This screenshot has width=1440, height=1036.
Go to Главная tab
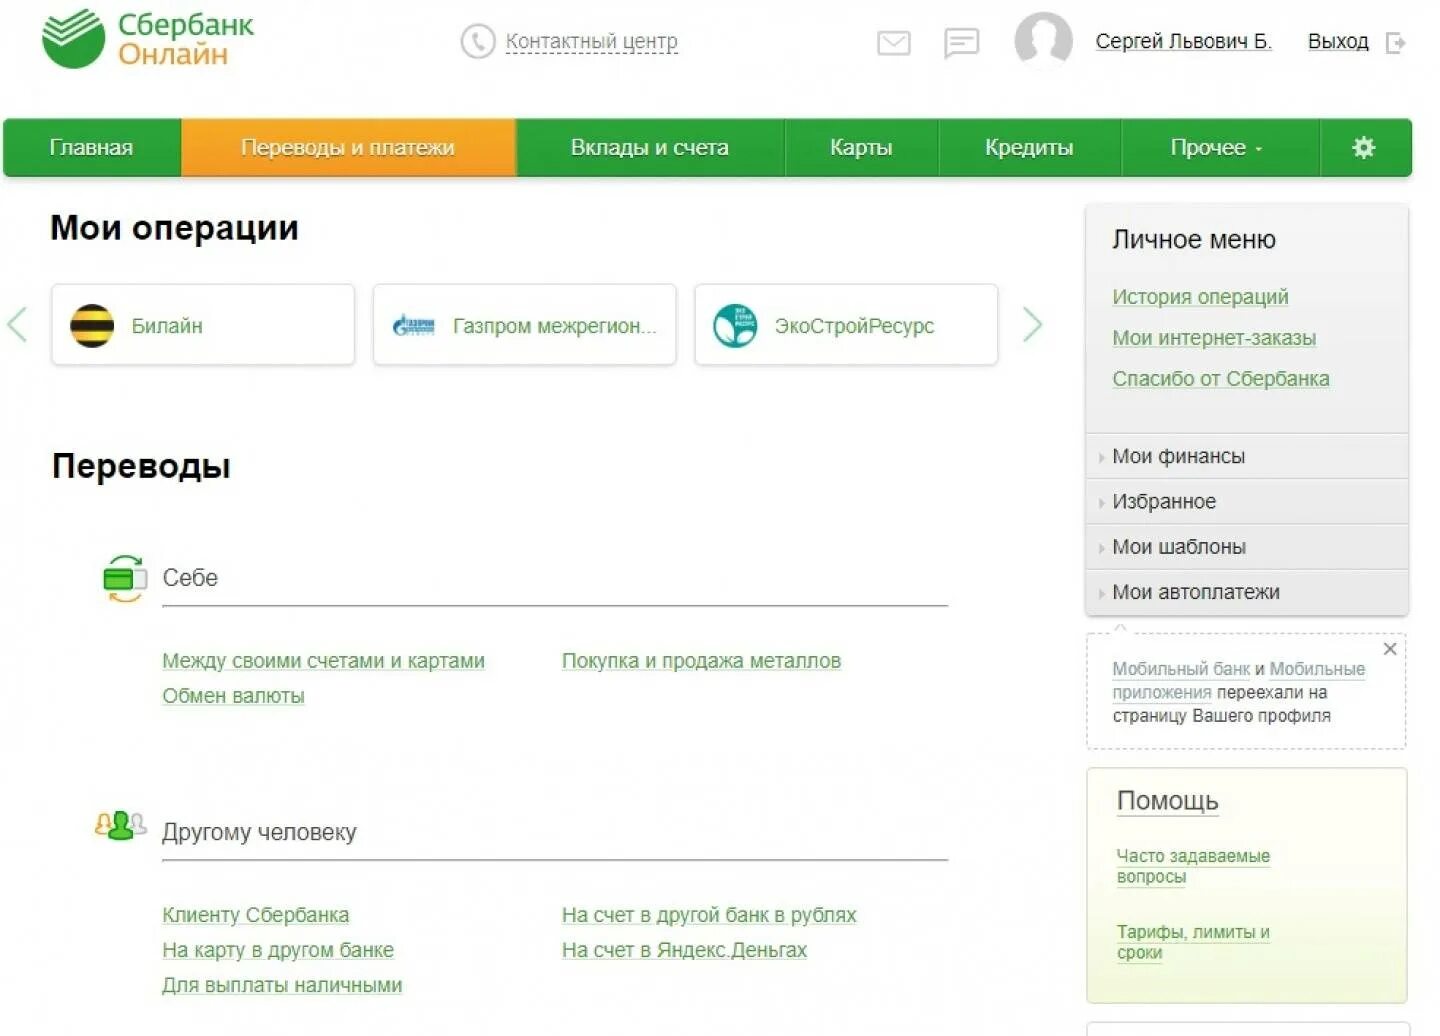tap(92, 148)
